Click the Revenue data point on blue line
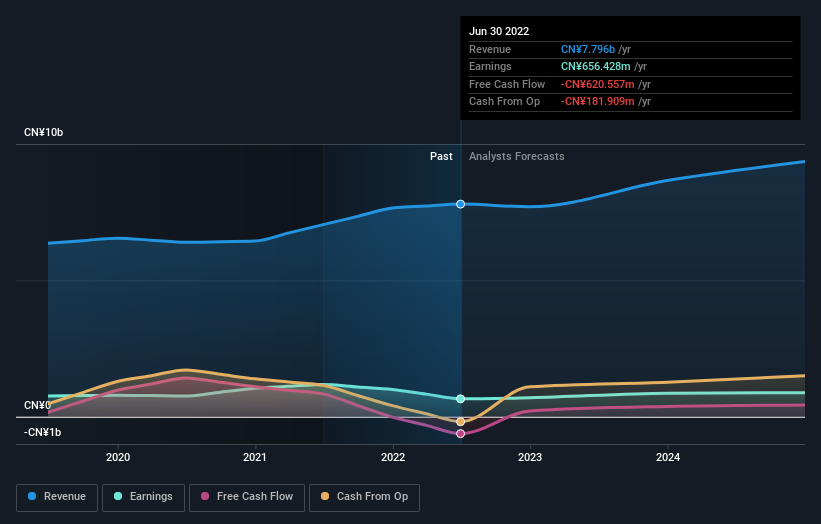The width and height of the screenshot is (821, 524). tap(460, 204)
